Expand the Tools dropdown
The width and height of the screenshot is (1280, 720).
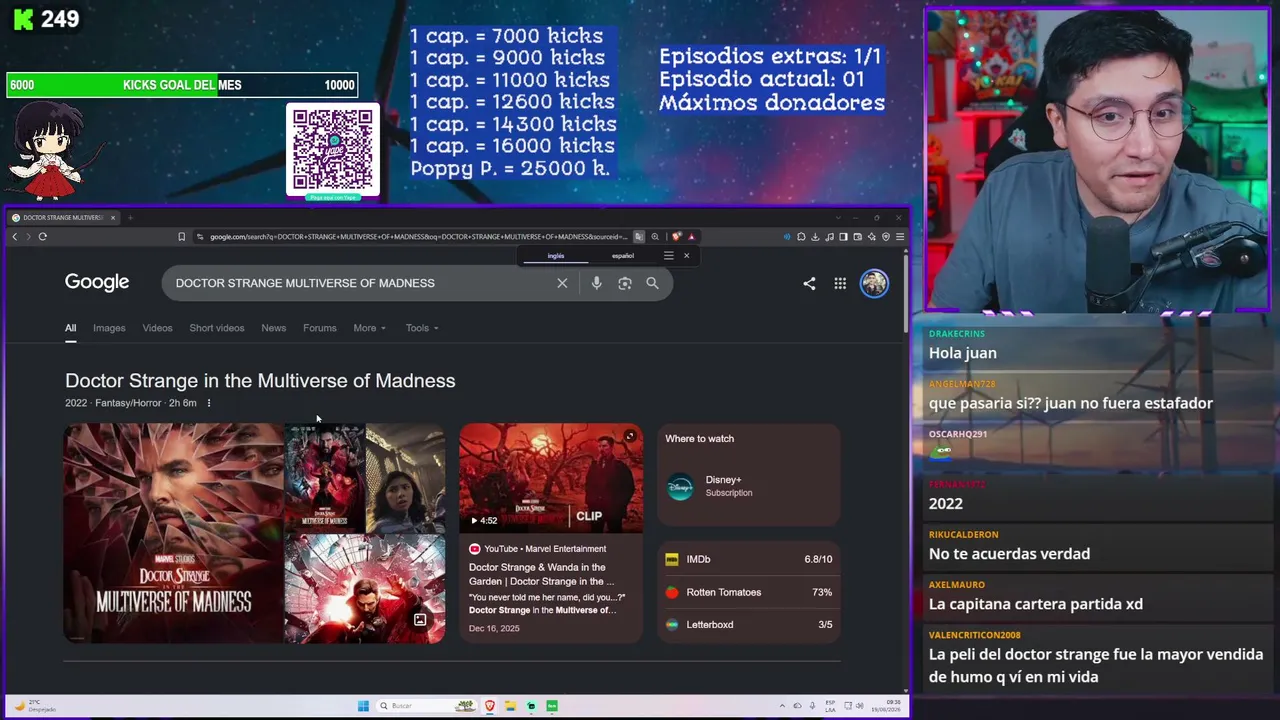422,328
